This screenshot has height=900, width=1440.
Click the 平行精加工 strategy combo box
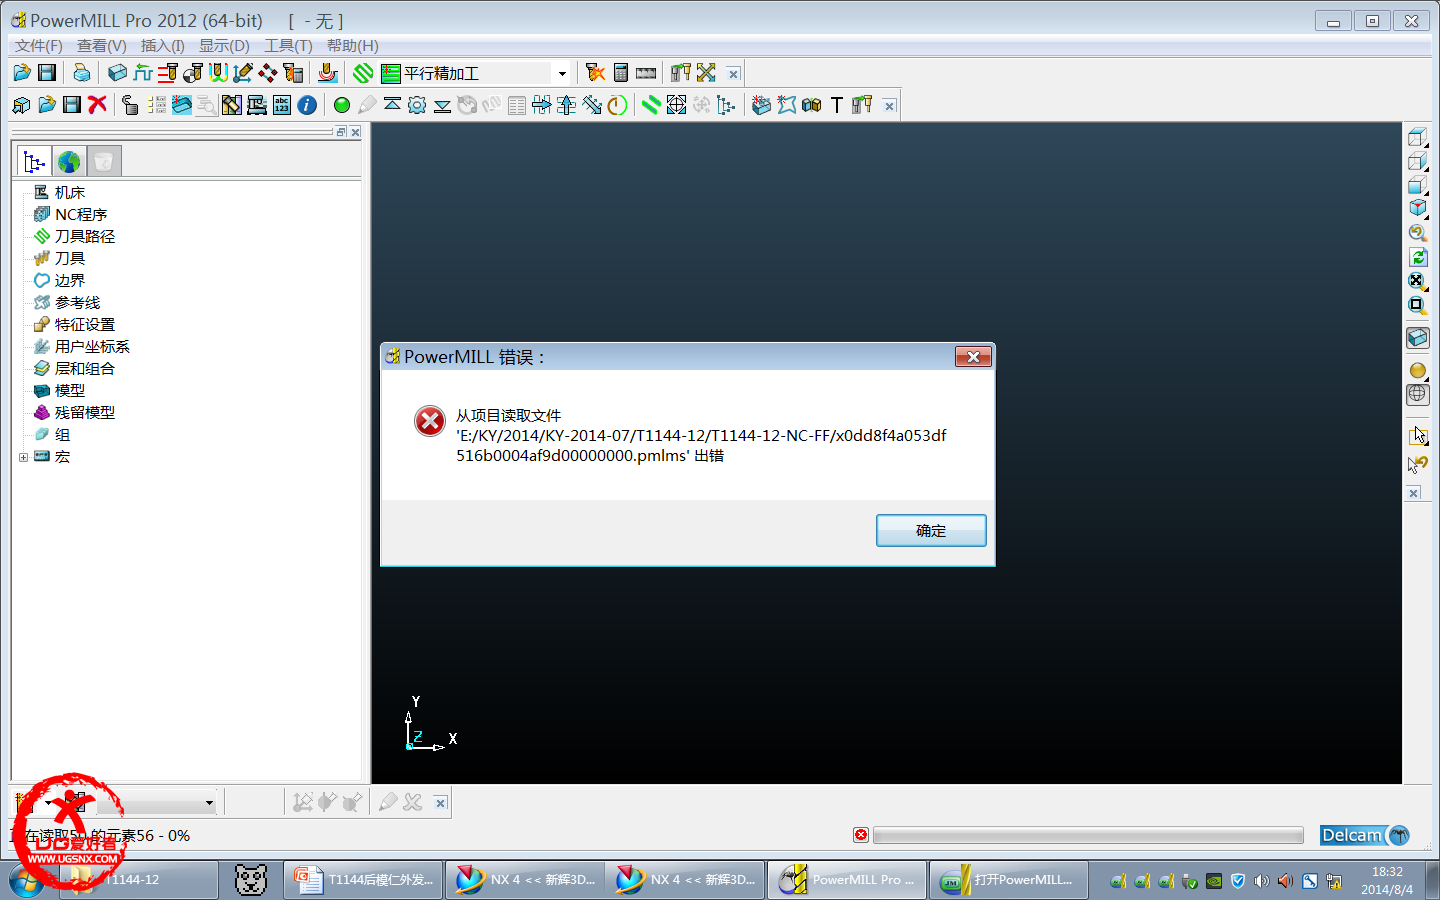(x=476, y=73)
